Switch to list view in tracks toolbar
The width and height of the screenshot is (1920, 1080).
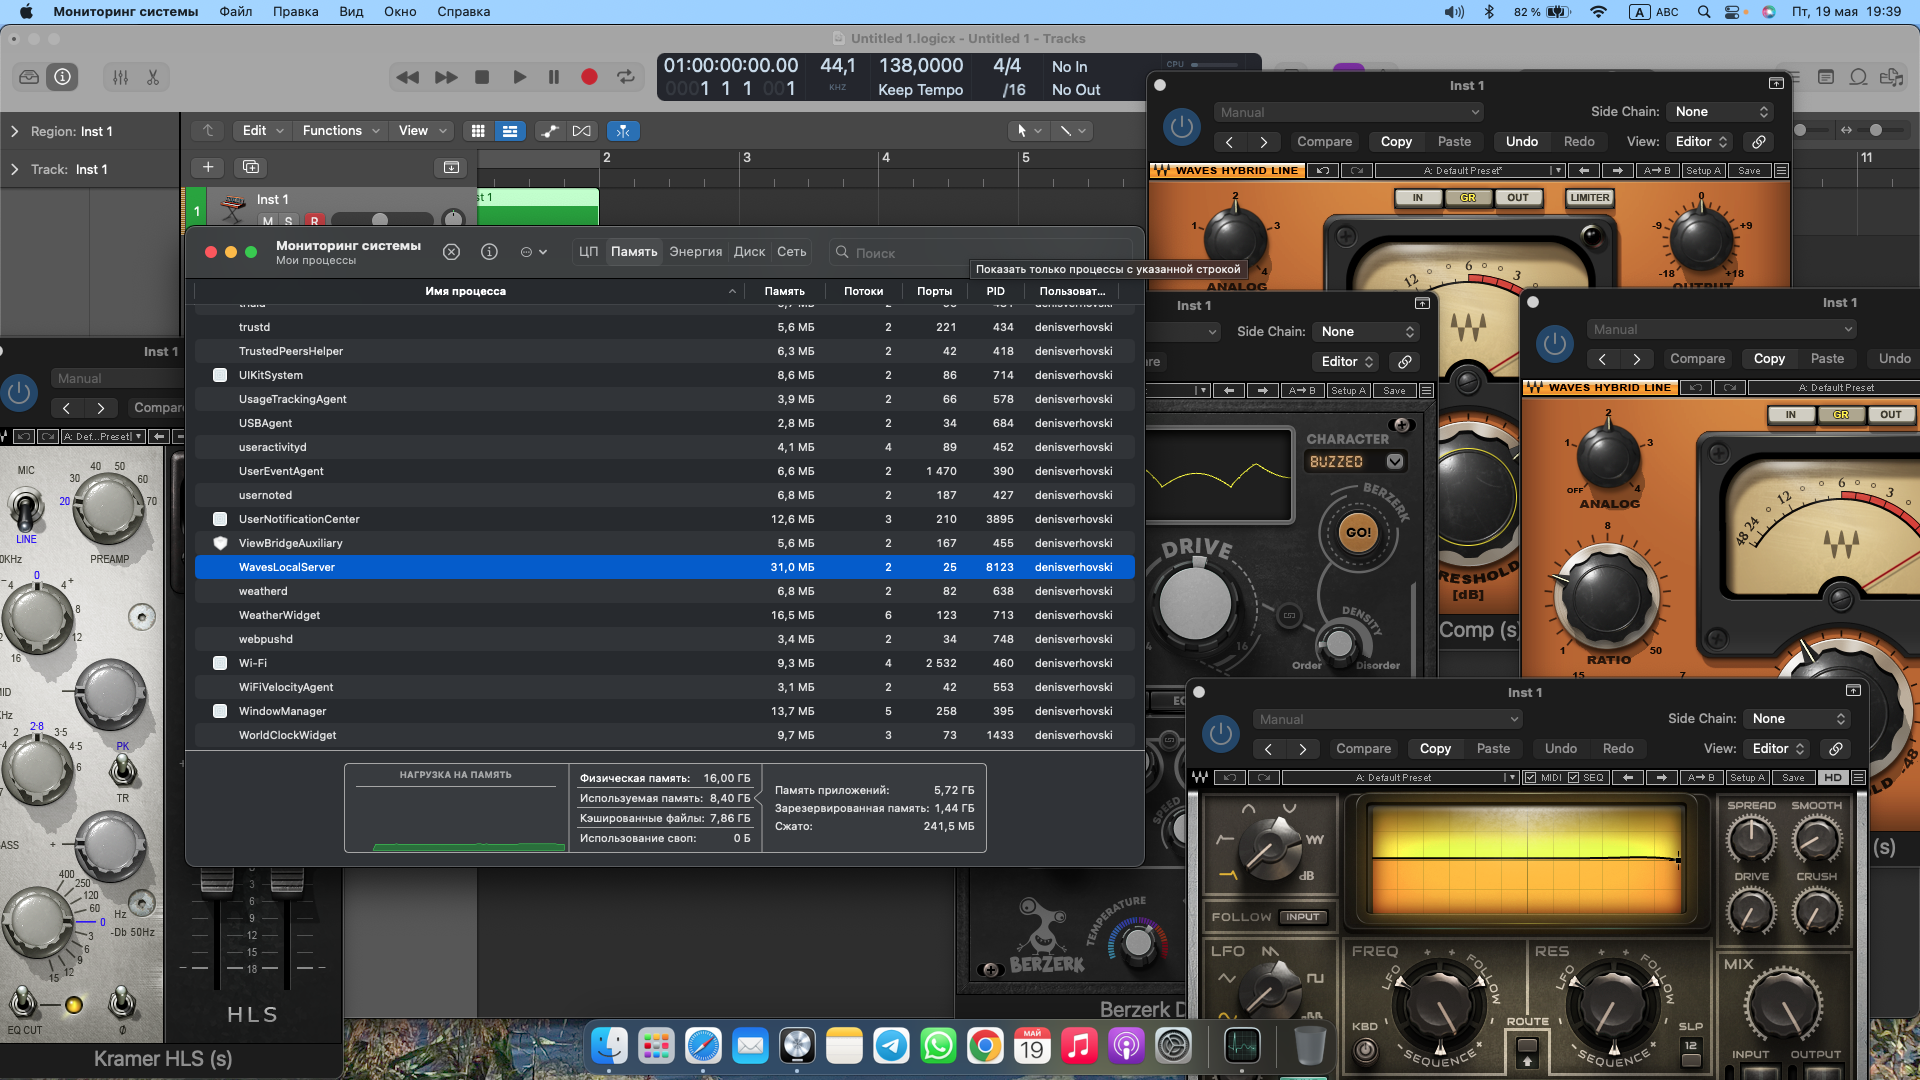[x=510, y=131]
